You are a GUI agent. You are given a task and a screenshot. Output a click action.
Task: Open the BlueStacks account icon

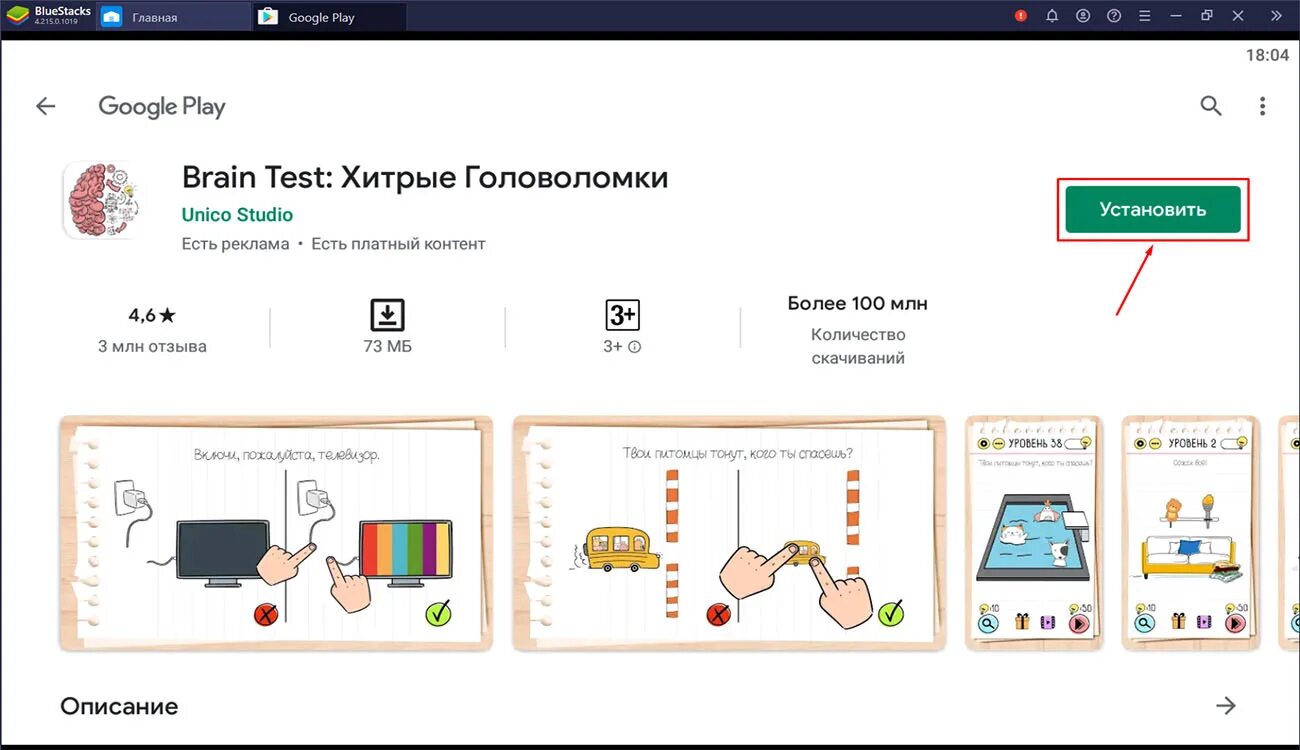(x=1083, y=16)
